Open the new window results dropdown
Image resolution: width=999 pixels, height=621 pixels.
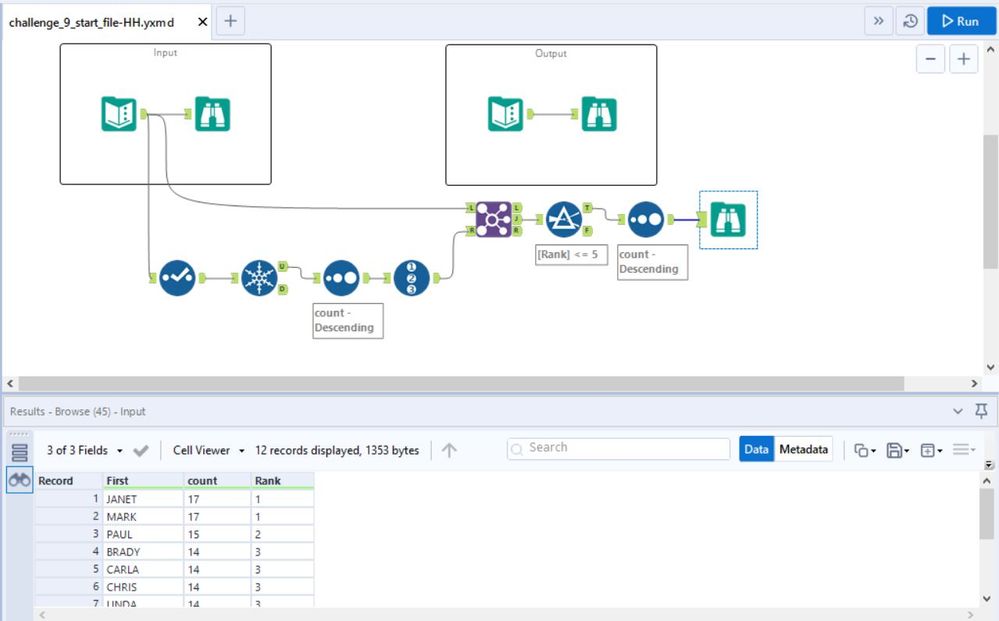(931, 450)
